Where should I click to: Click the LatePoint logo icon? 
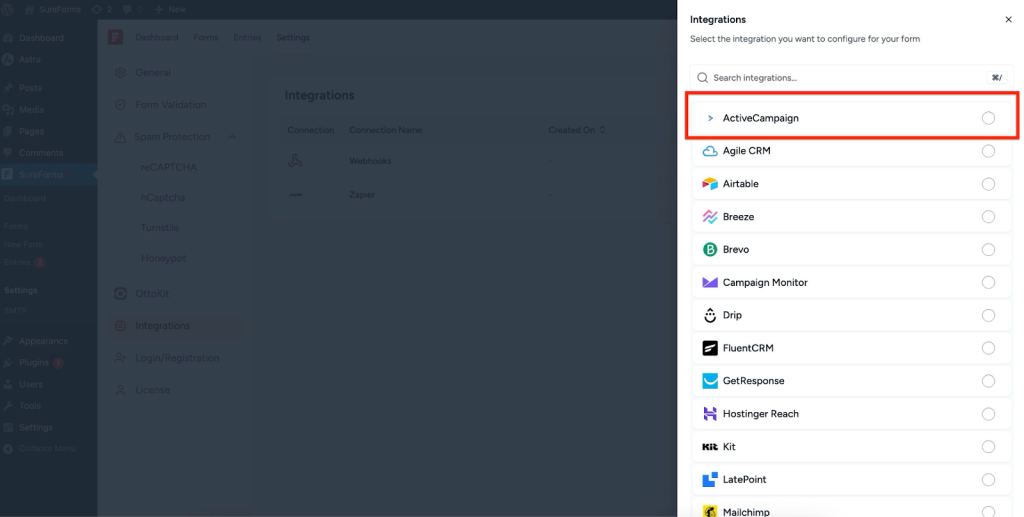tap(710, 480)
